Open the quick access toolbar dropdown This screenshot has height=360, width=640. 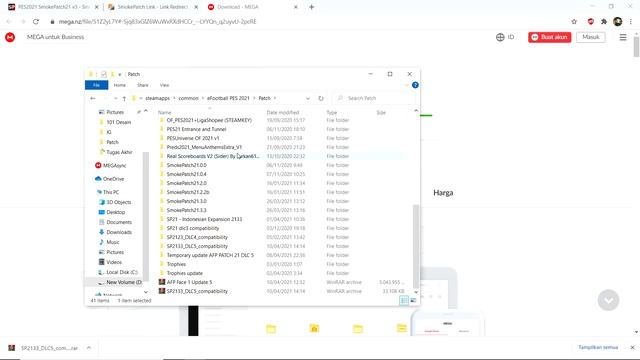pos(120,74)
